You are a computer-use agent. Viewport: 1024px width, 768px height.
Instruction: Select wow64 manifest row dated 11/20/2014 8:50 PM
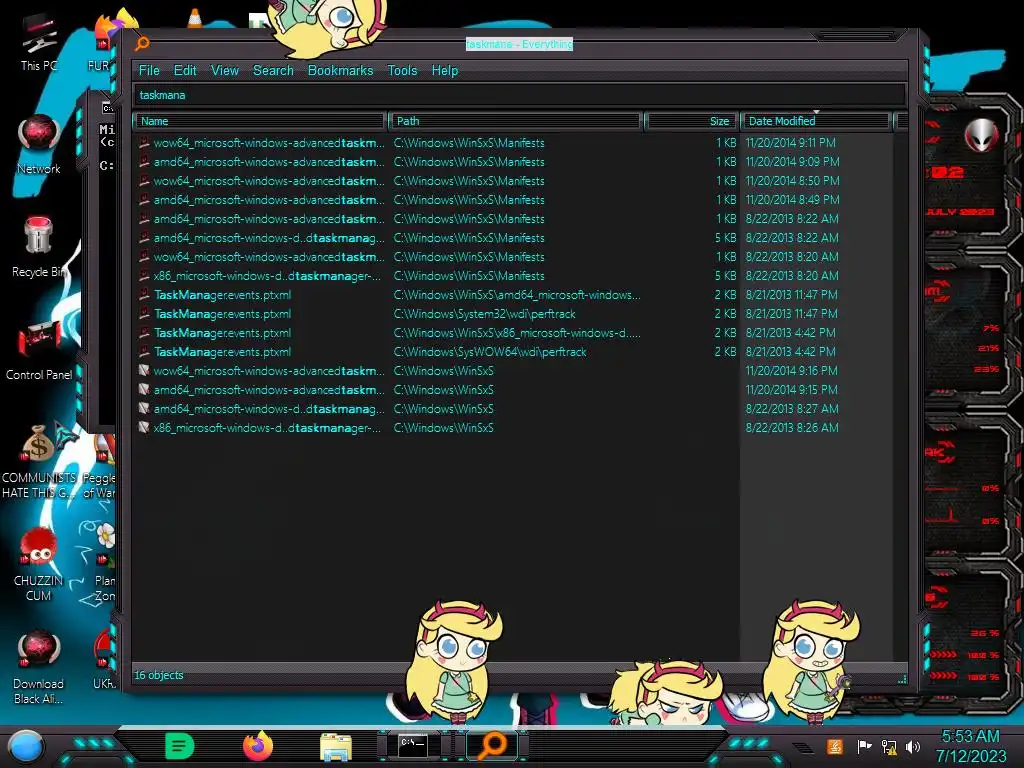pyautogui.click(x=513, y=181)
